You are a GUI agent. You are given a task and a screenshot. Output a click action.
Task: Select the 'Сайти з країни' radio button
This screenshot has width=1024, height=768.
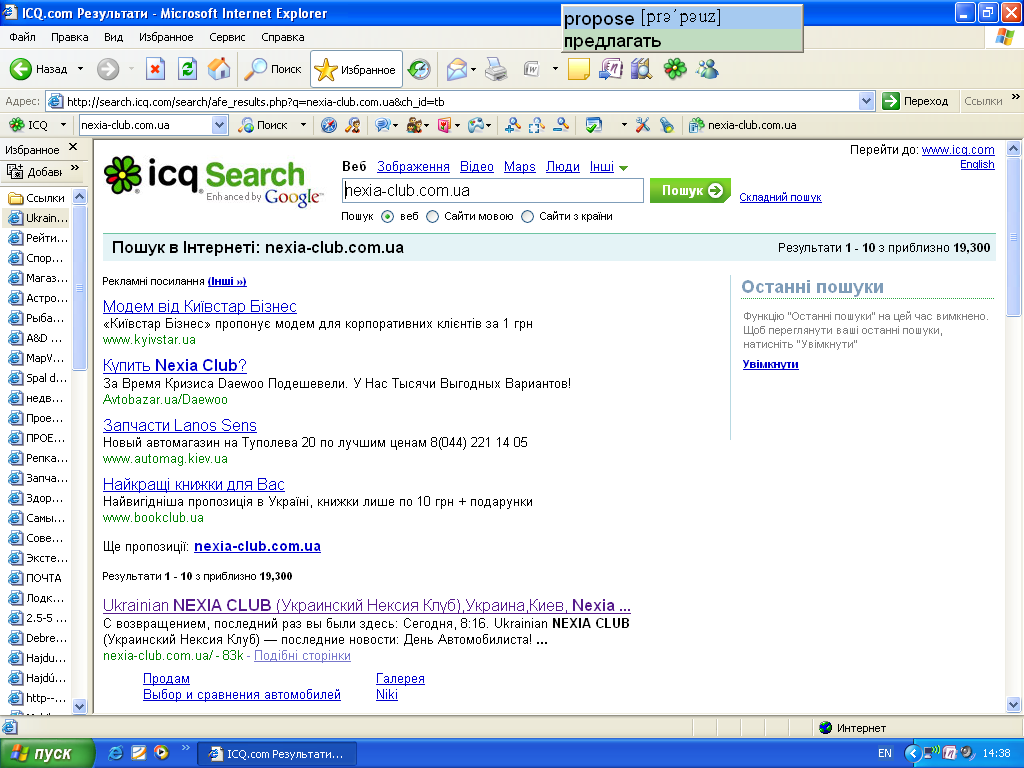pyautogui.click(x=527, y=216)
